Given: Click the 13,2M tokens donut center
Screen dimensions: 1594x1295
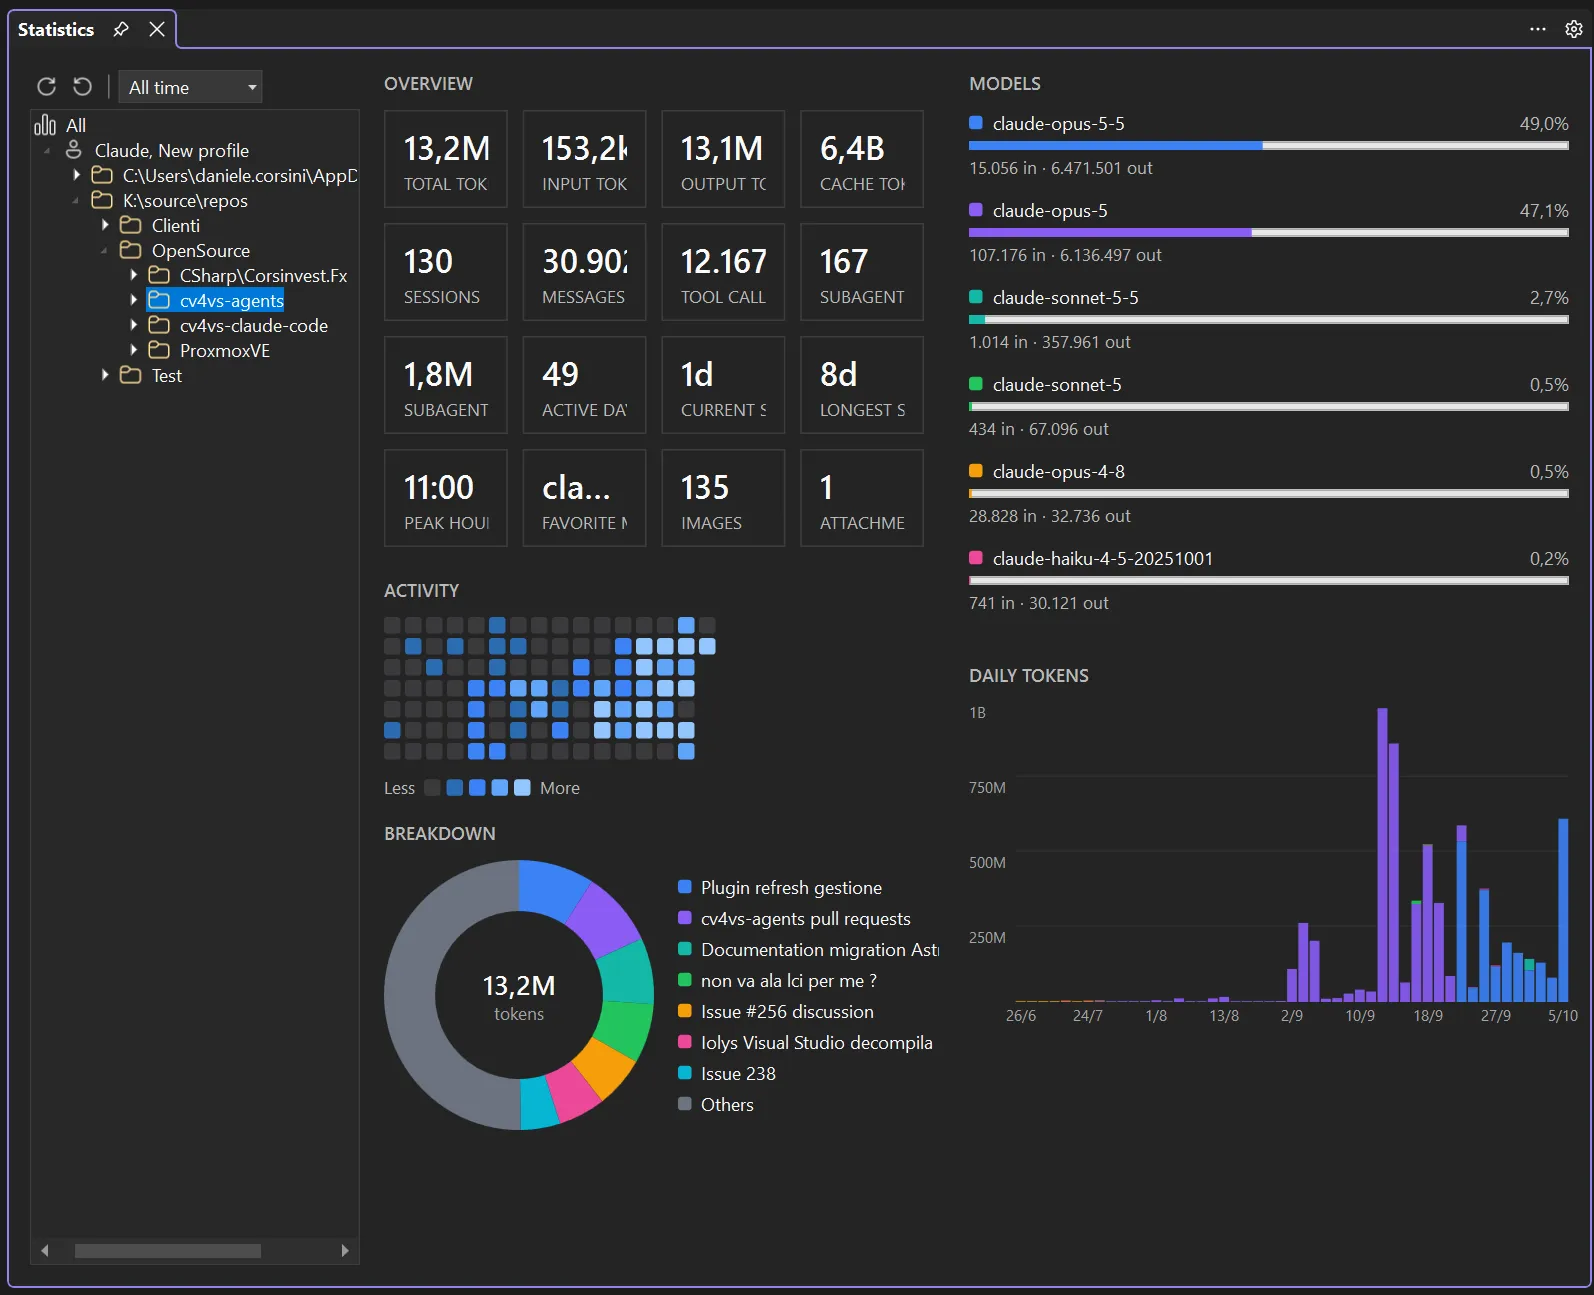Looking at the screenshot, I should point(519,996).
